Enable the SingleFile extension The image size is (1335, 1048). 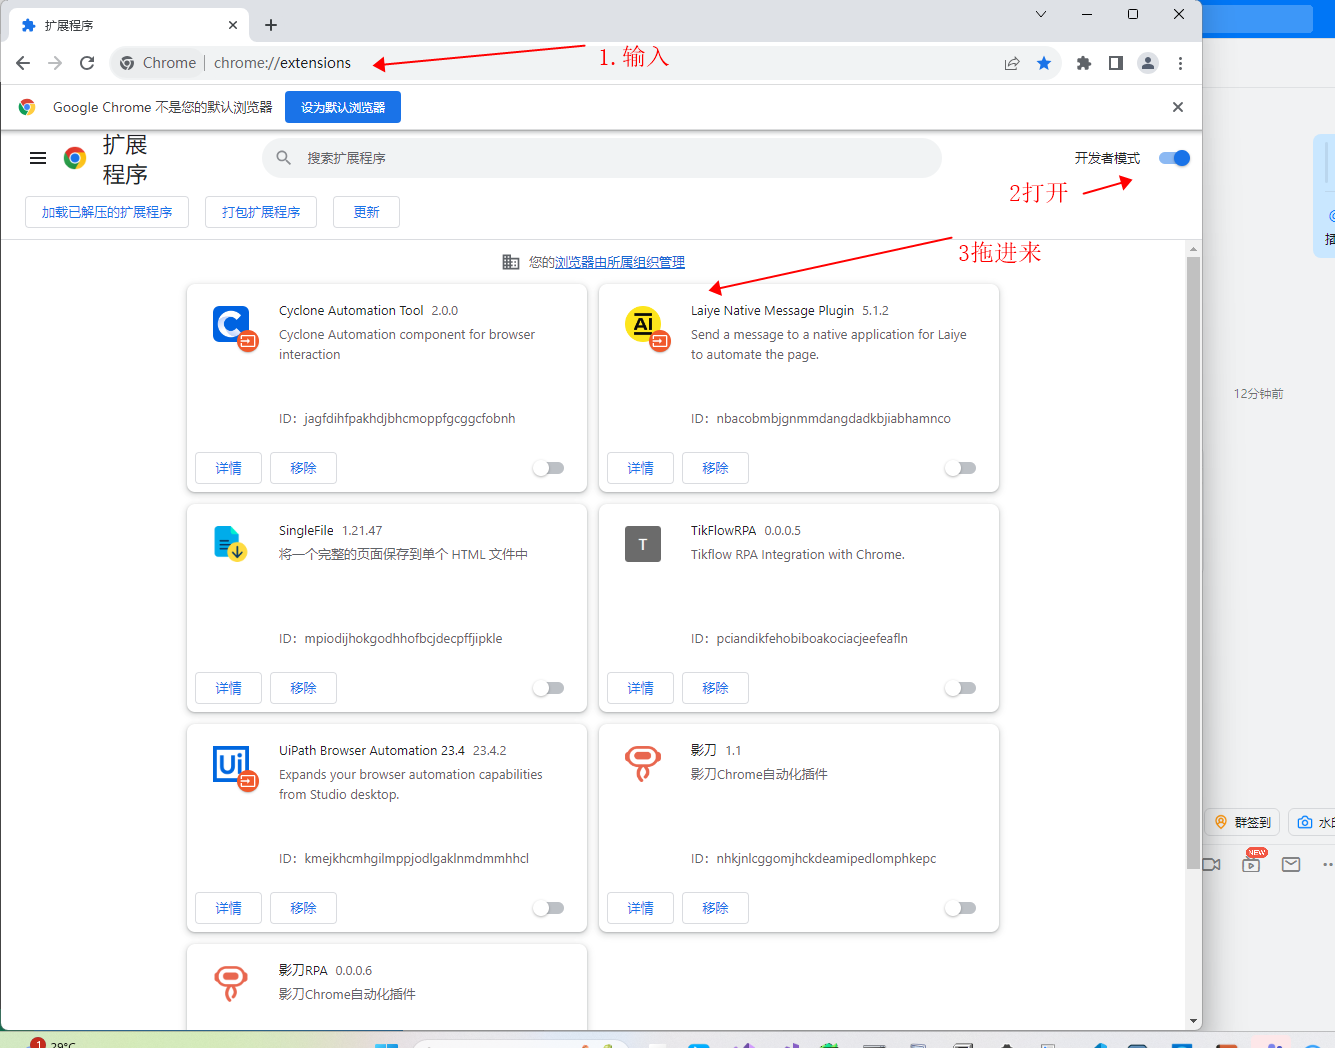tap(548, 688)
